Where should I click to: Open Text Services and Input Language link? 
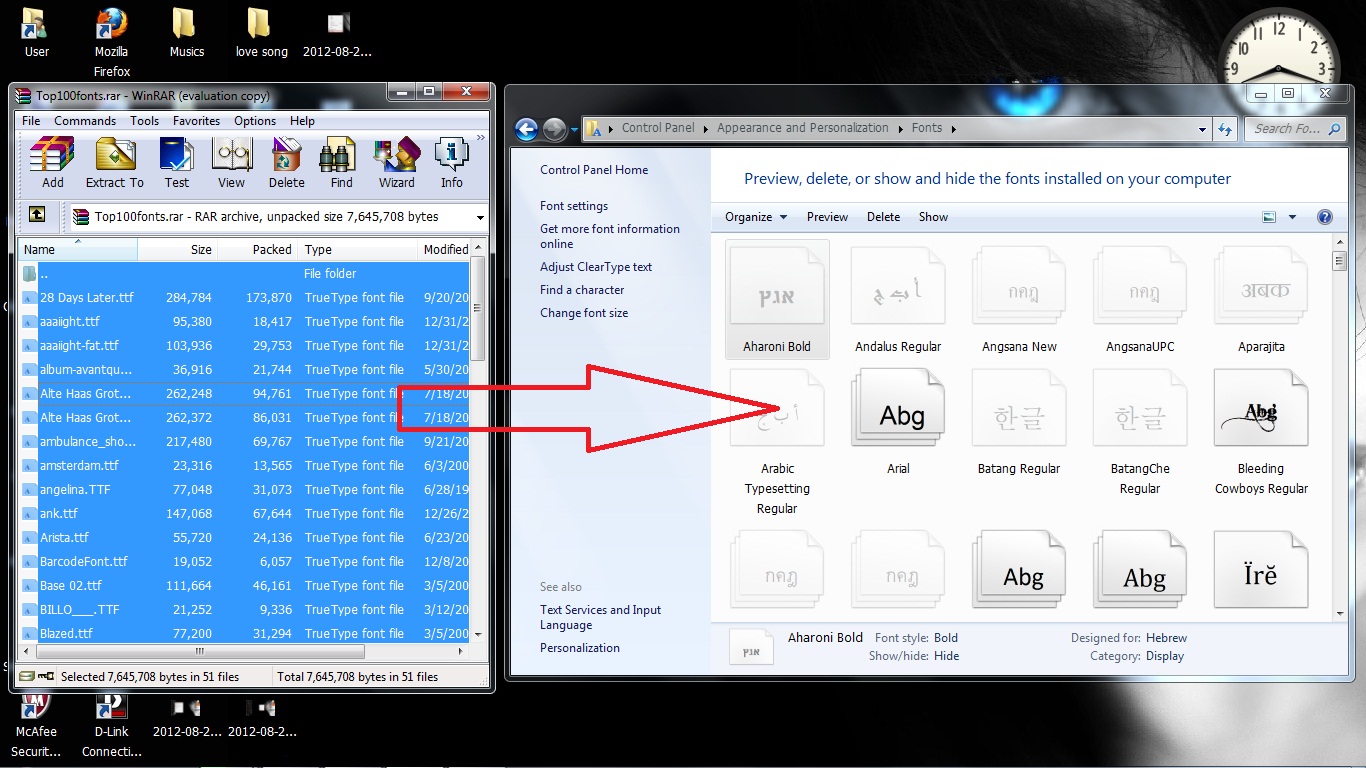coord(600,617)
